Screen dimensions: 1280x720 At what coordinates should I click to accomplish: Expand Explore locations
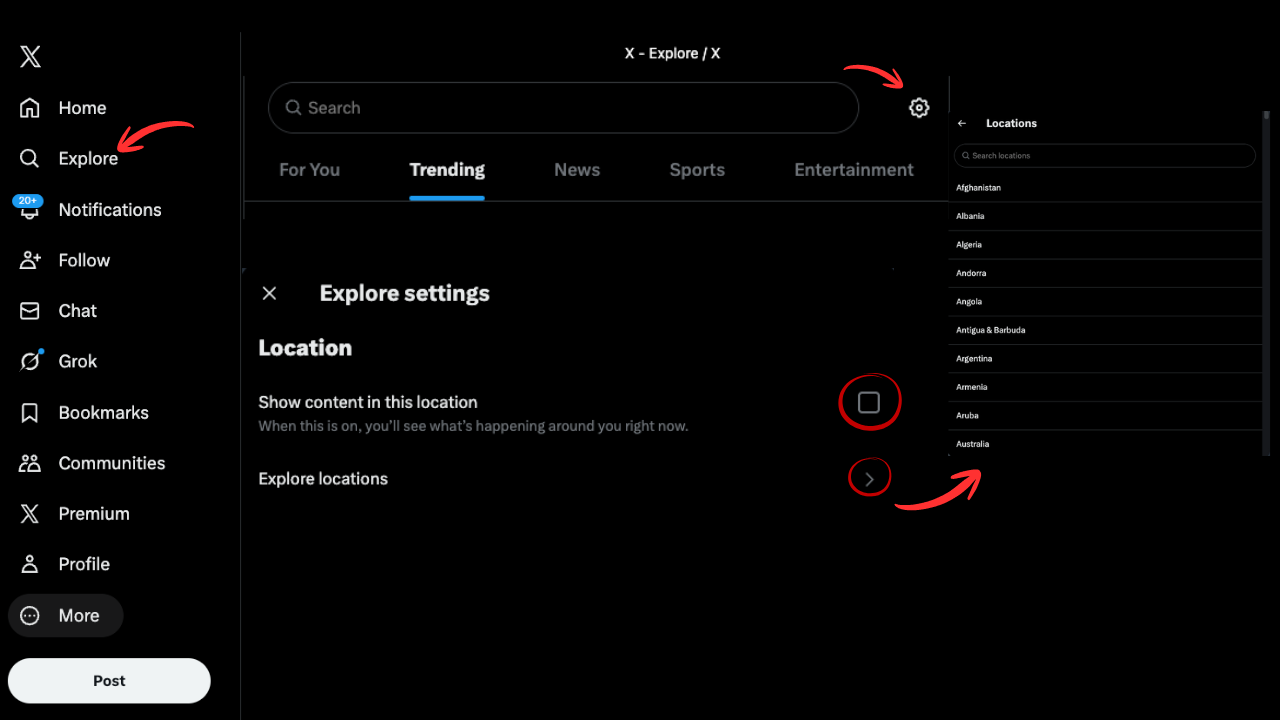(x=869, y=477)
